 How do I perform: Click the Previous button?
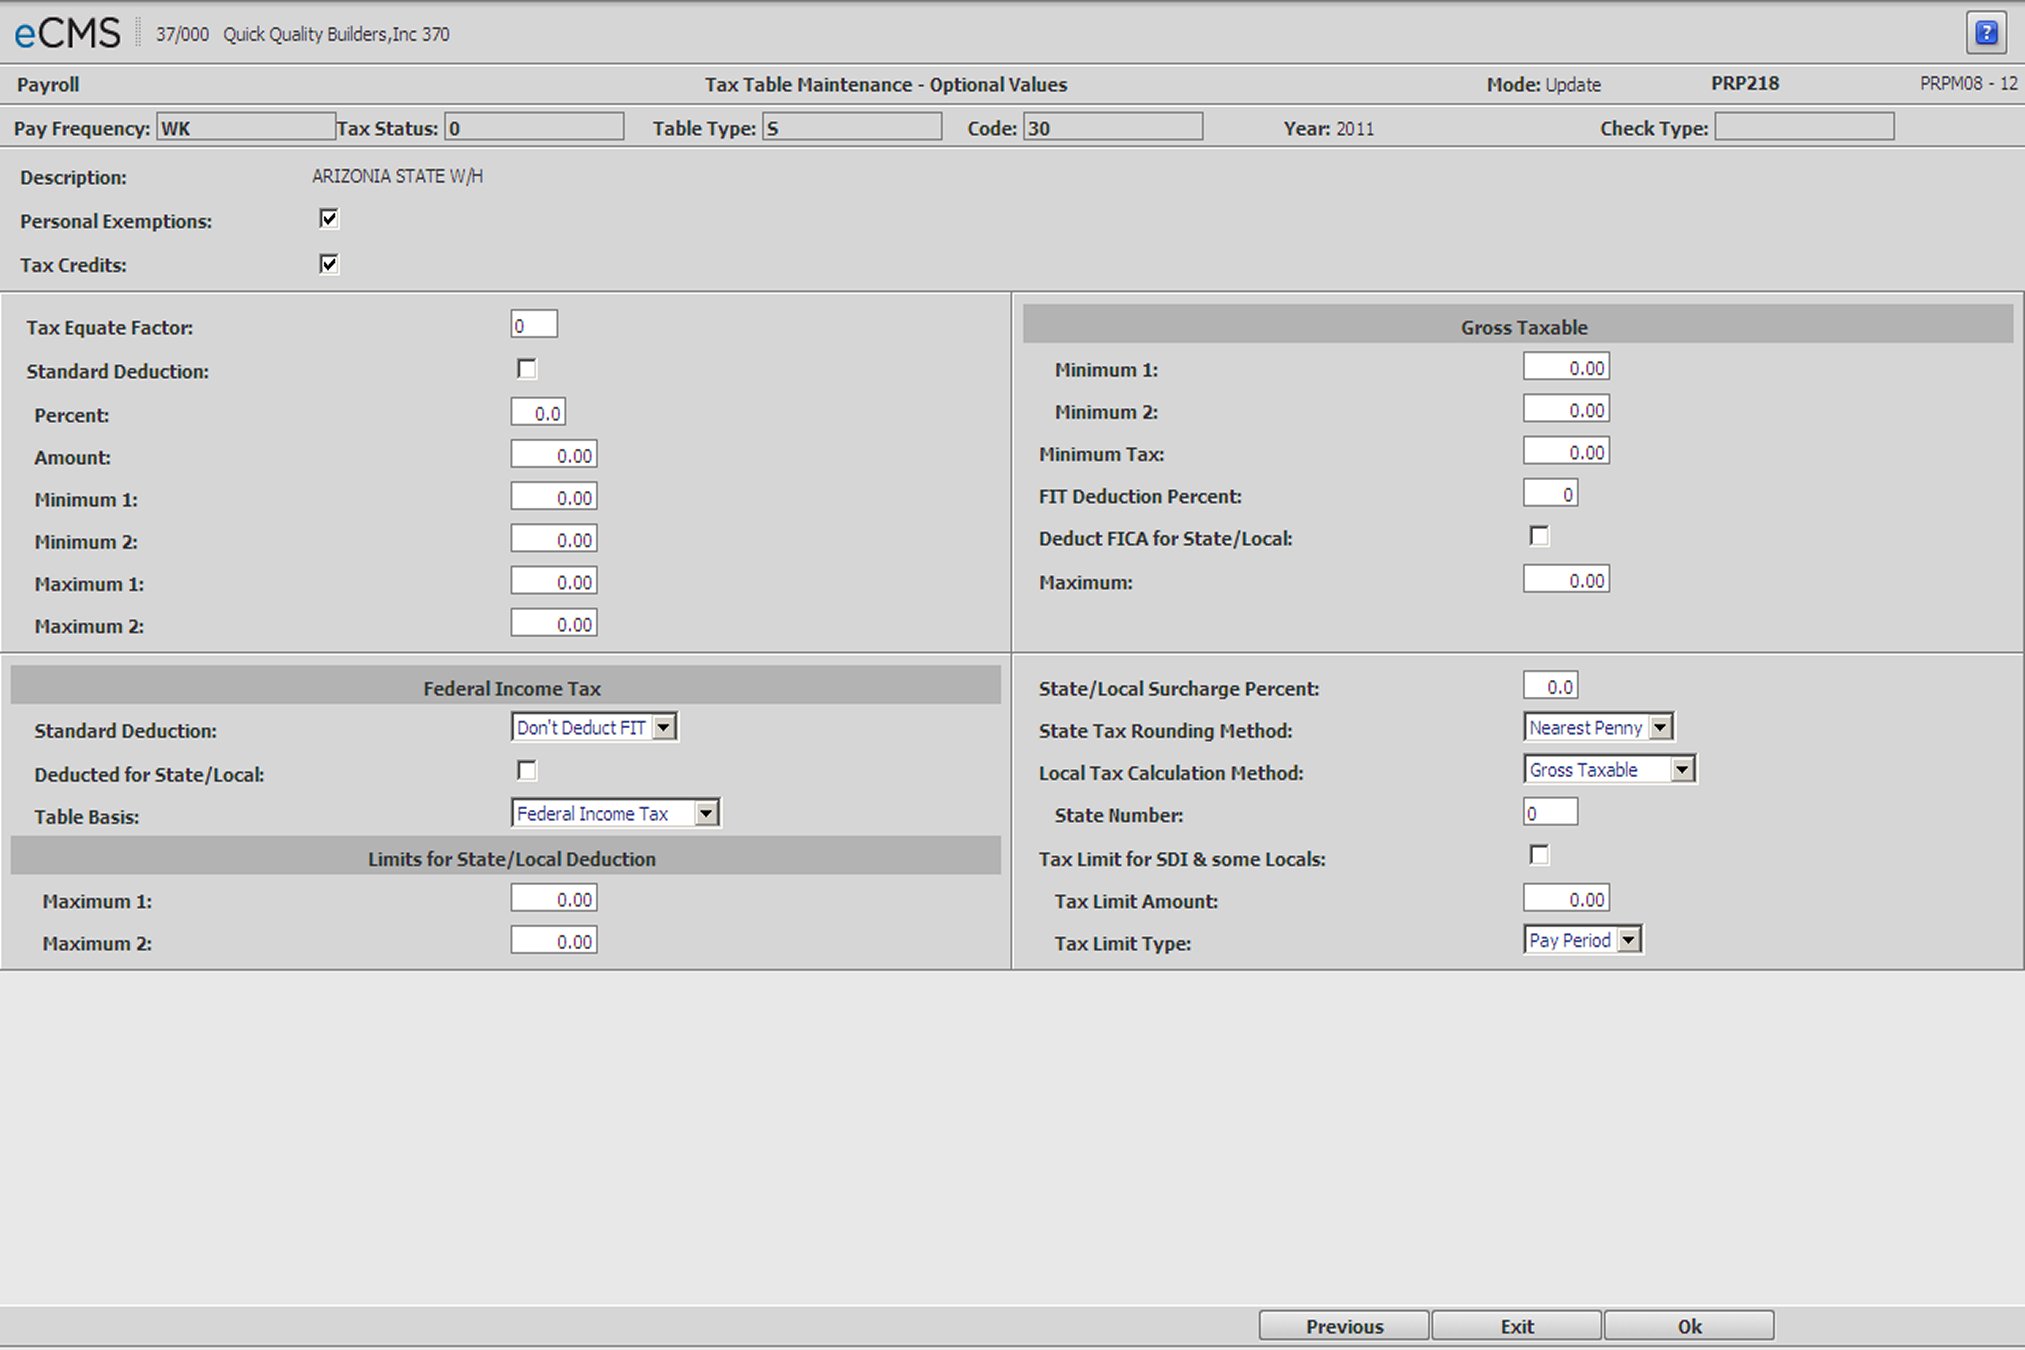1343,1325
